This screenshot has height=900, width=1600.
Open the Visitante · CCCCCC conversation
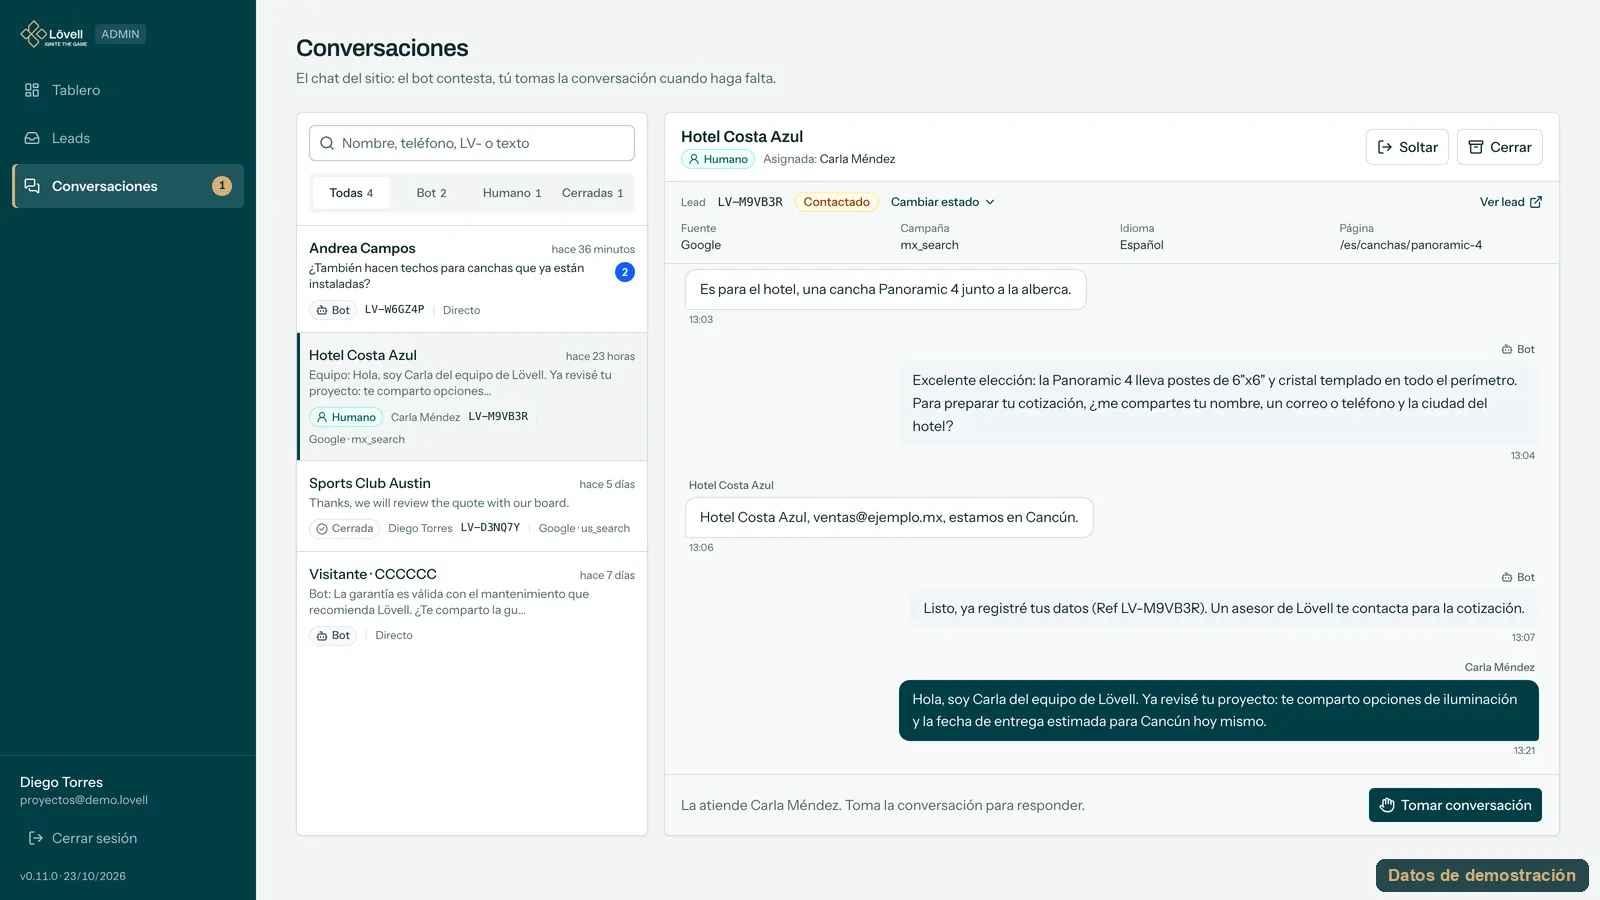coord(472,605)
